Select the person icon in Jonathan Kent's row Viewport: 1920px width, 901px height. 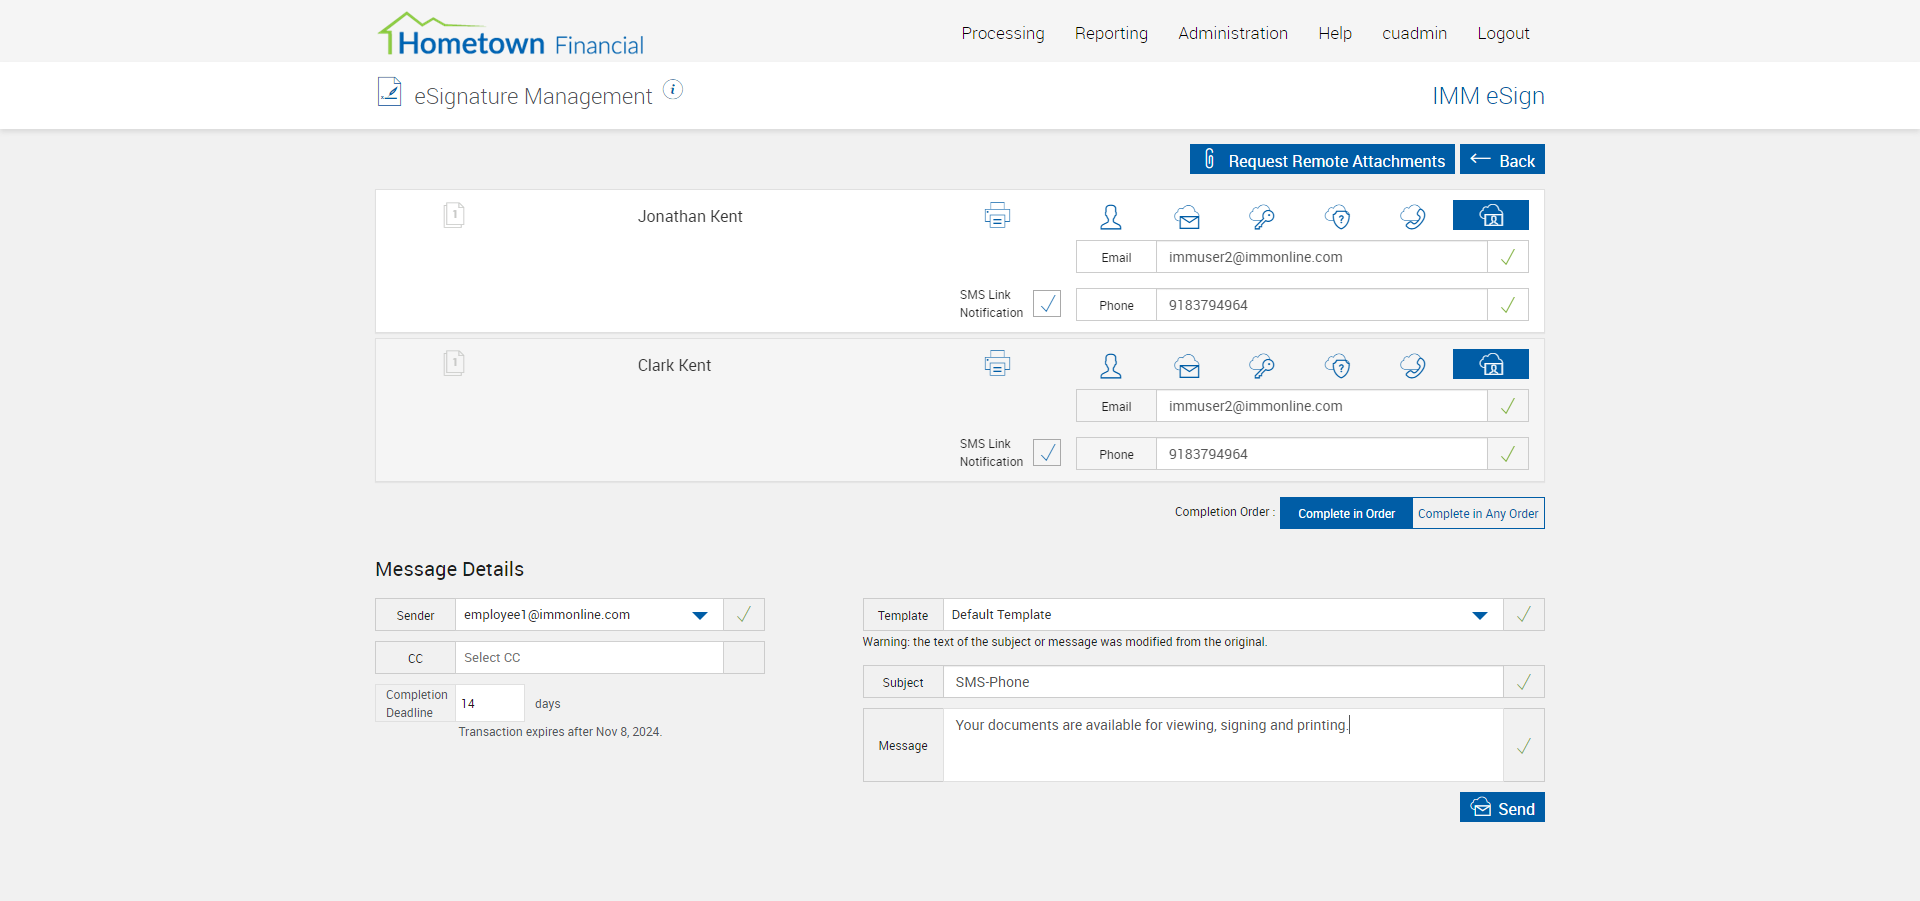pos(1110,217)
